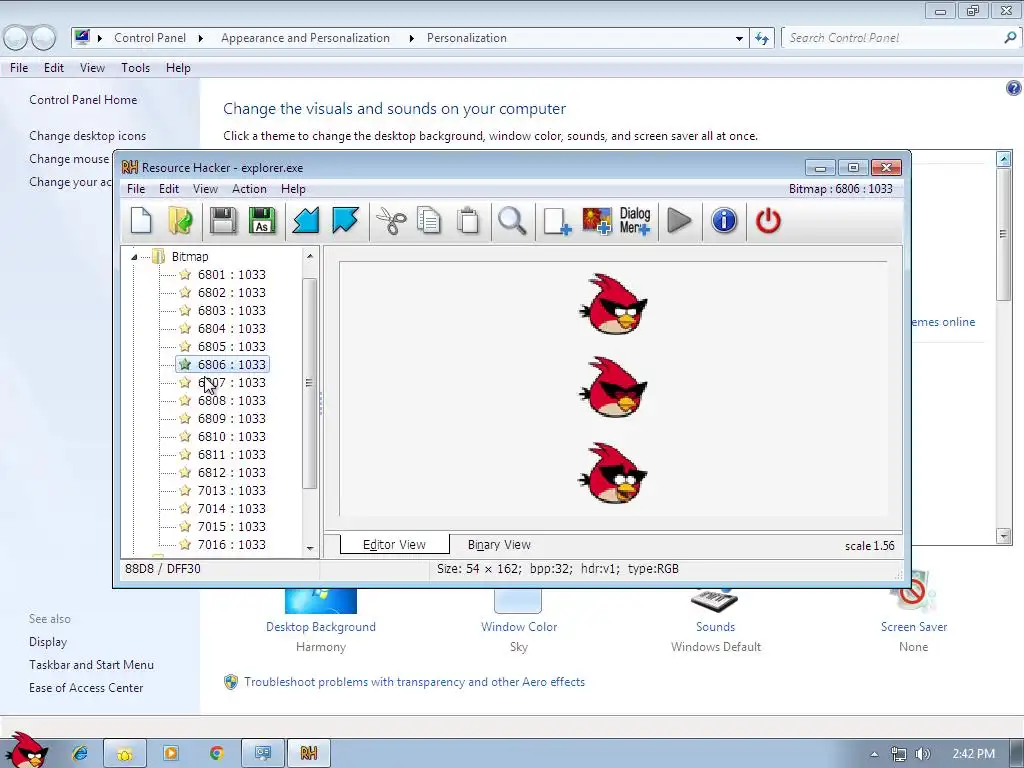Click the Dialog Menu insert icon
Screen dimensions: 1024x768
click(635, 221)
